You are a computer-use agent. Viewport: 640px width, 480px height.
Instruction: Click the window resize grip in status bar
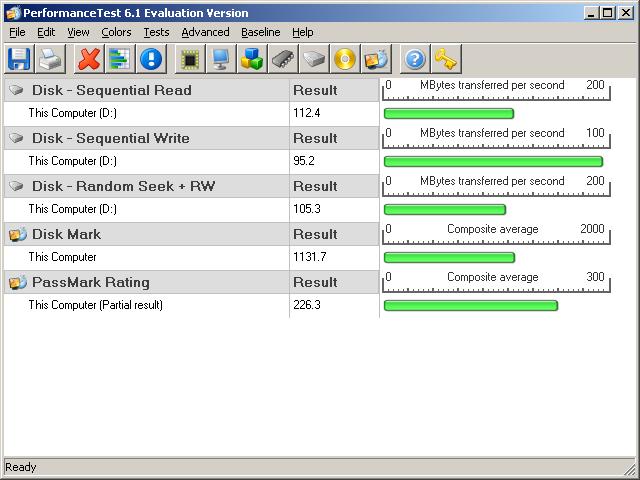click(x=631, y=471)
